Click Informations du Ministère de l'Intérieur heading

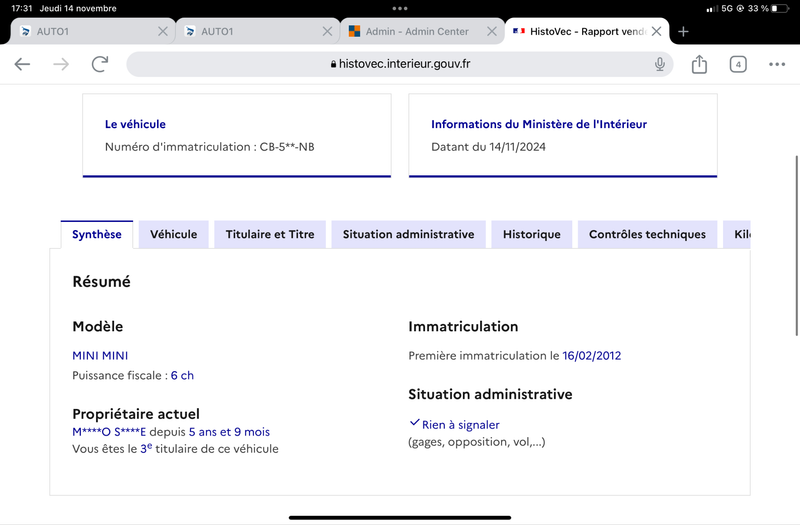(539, 124)
